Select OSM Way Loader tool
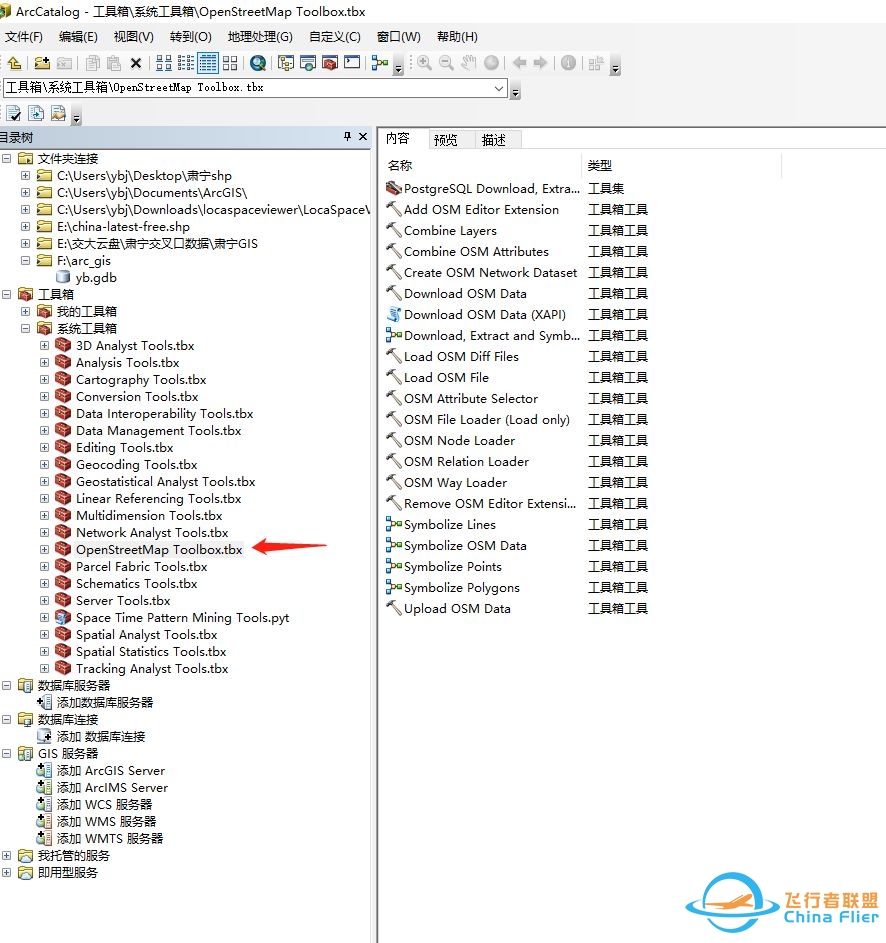886x943 pixels. coord(455,482)
